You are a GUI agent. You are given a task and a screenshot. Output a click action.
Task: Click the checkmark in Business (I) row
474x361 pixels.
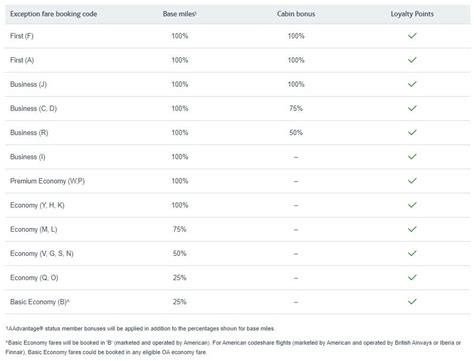(412, 157)
